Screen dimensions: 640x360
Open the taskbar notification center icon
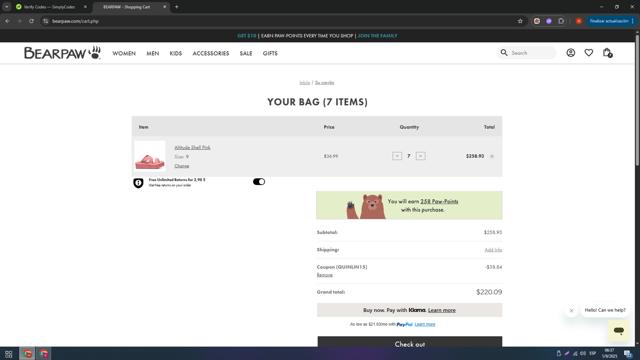coord(628,354)
